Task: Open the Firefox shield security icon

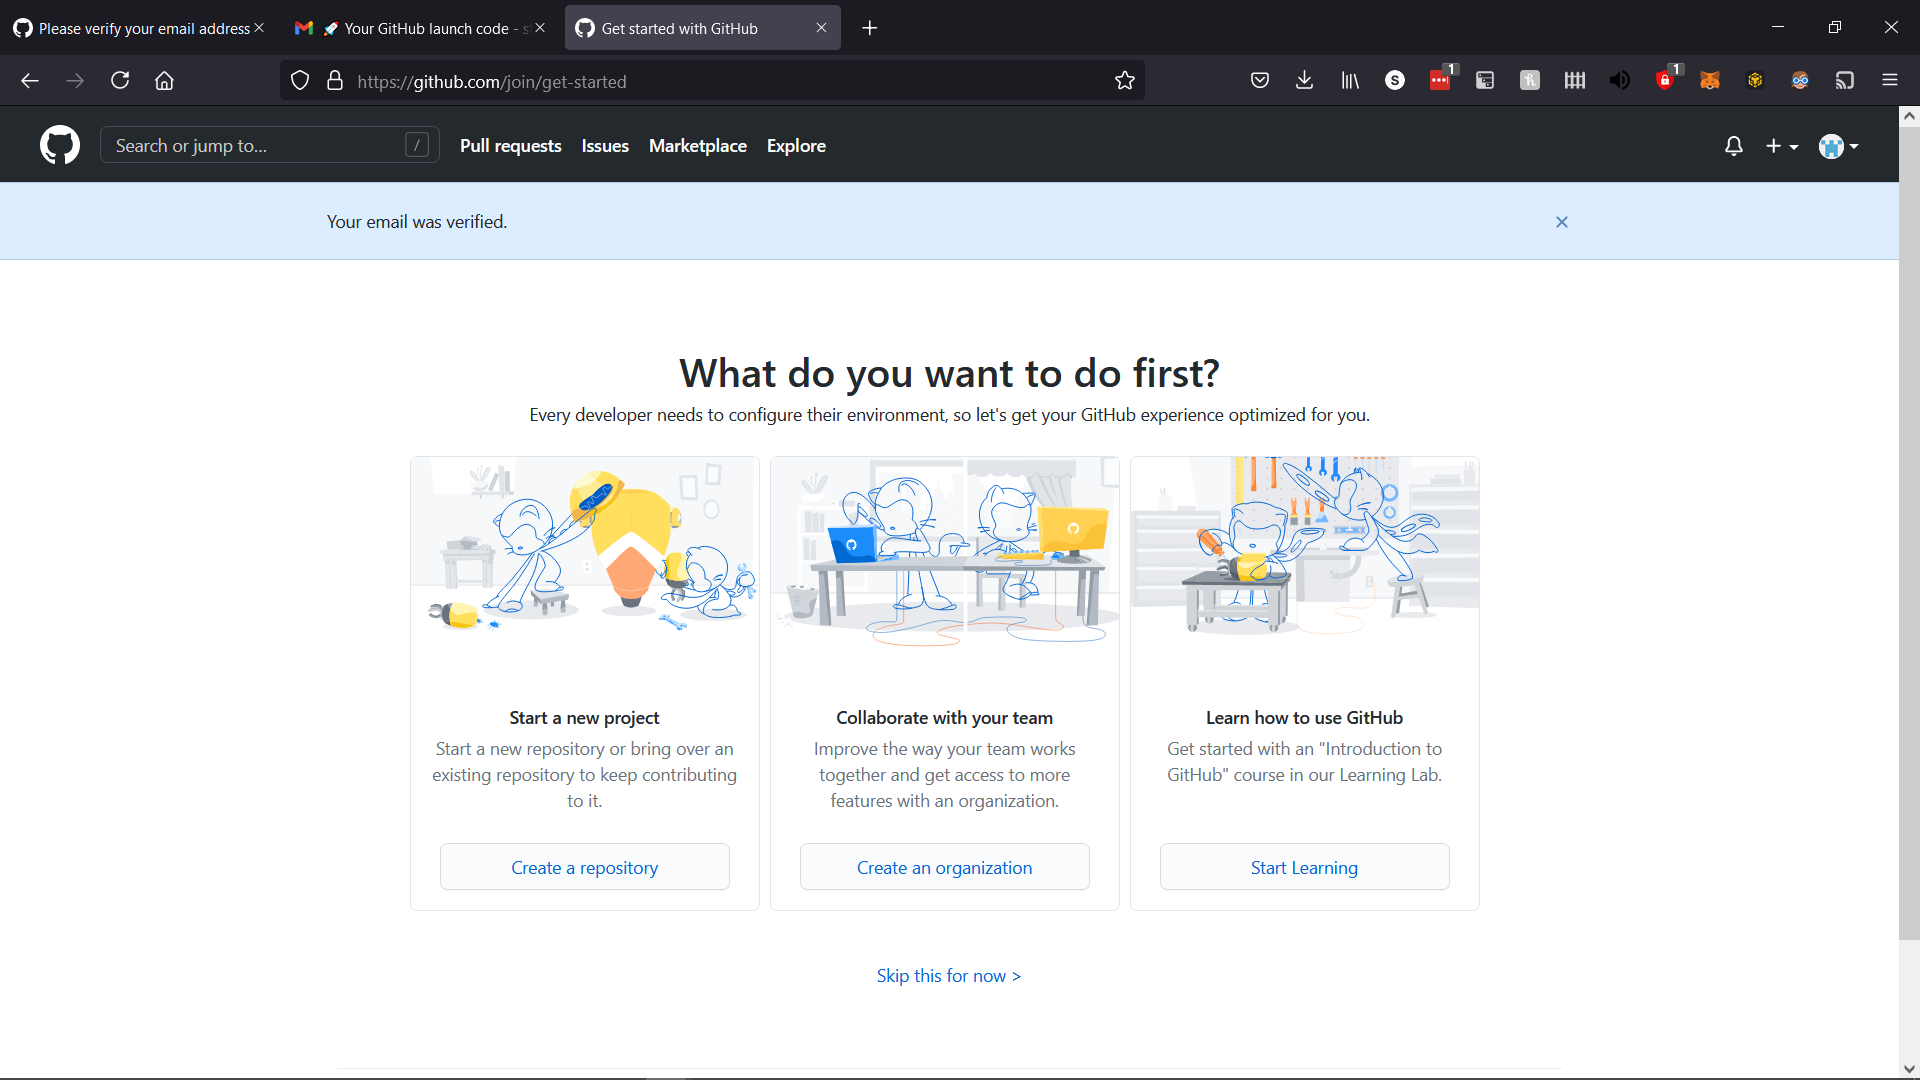Action: [302, 80]
